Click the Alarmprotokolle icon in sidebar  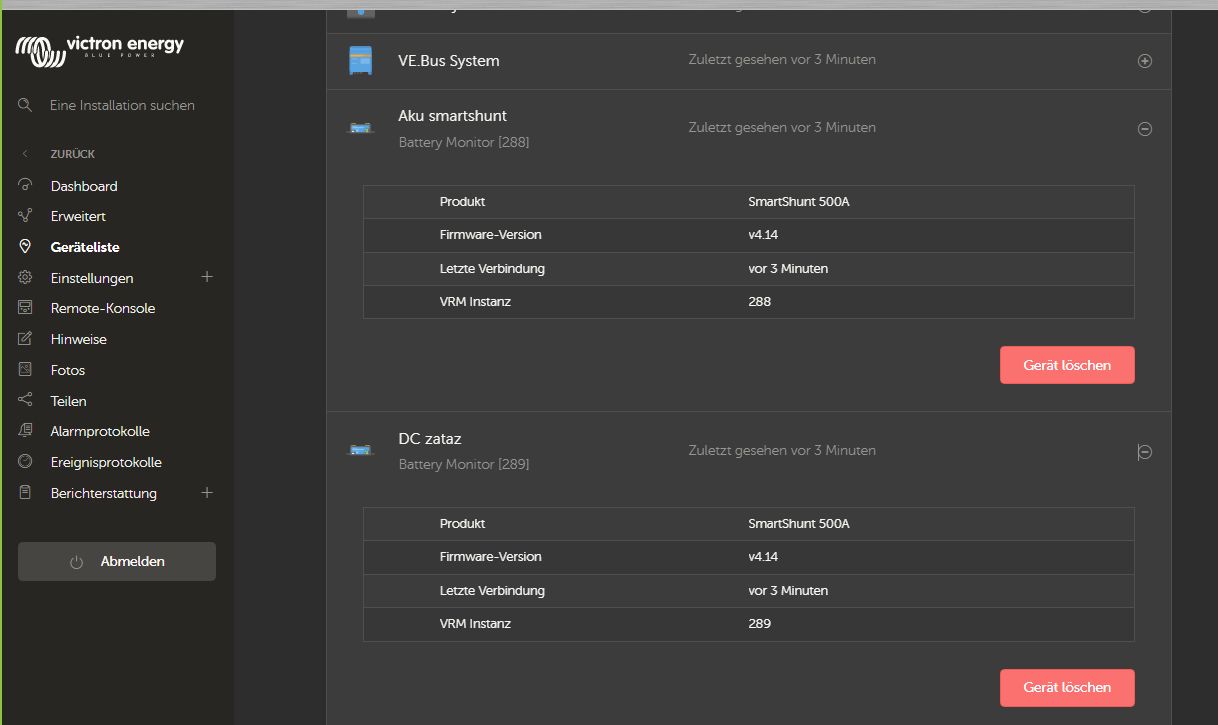(x=26, y=431)
